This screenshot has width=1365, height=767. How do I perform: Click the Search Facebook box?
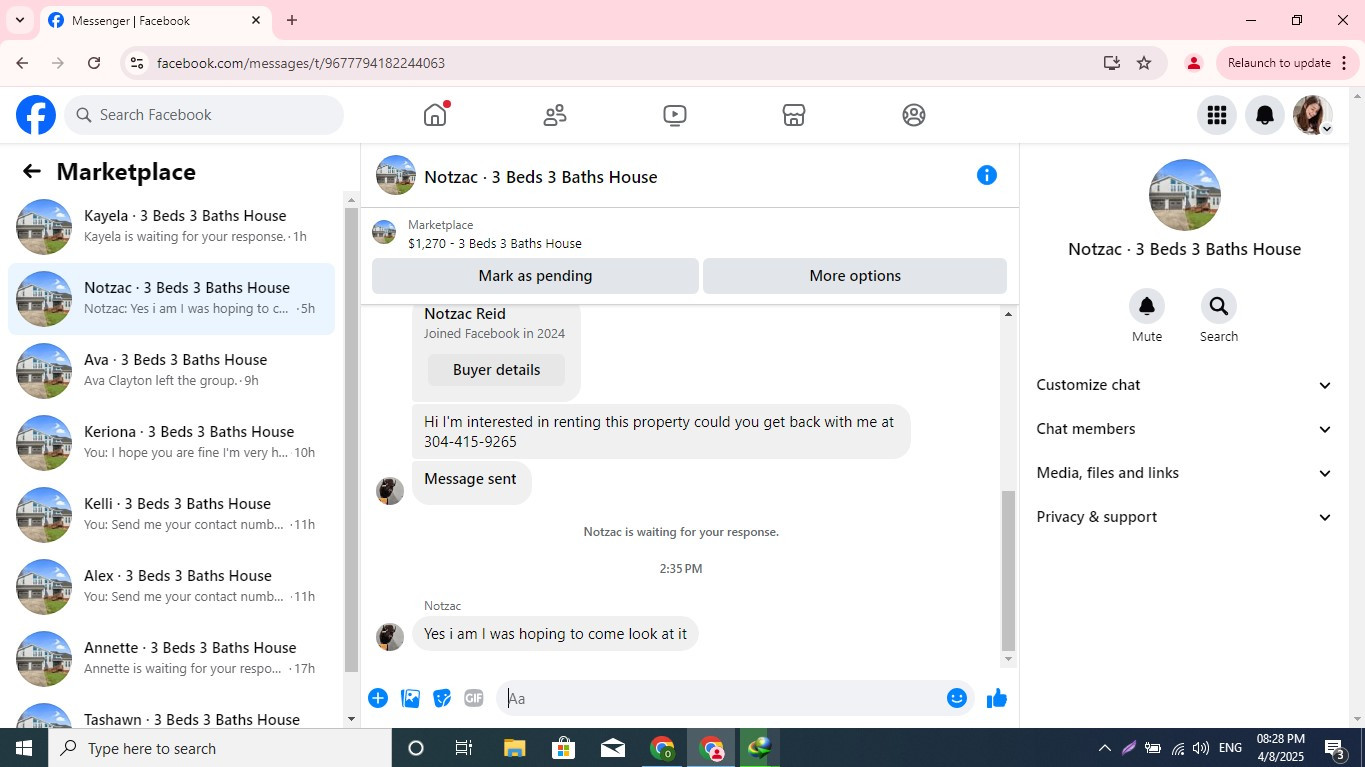pos(204,115)
